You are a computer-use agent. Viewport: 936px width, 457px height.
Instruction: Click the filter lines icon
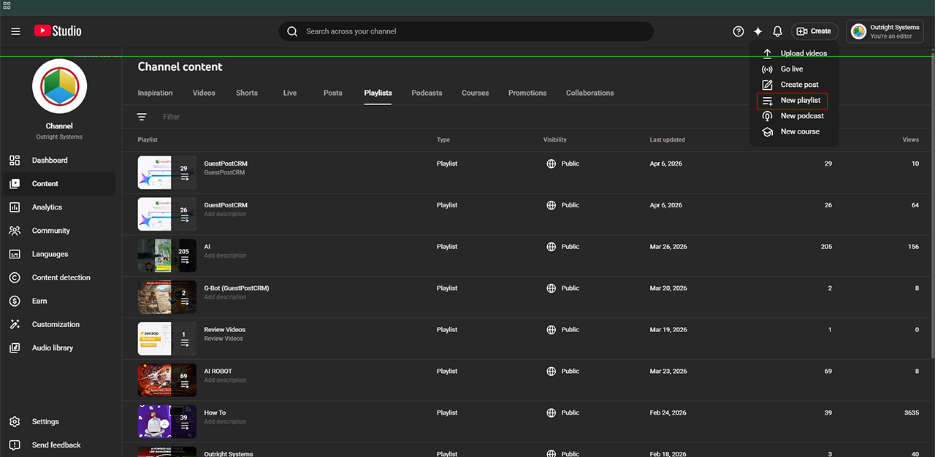(x=141, y=117)
